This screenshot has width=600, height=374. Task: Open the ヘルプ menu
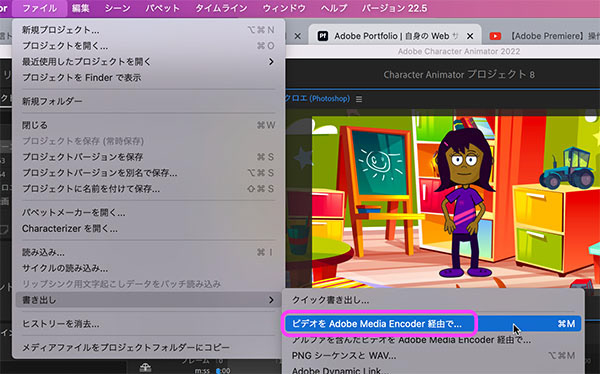pos(334,8)
